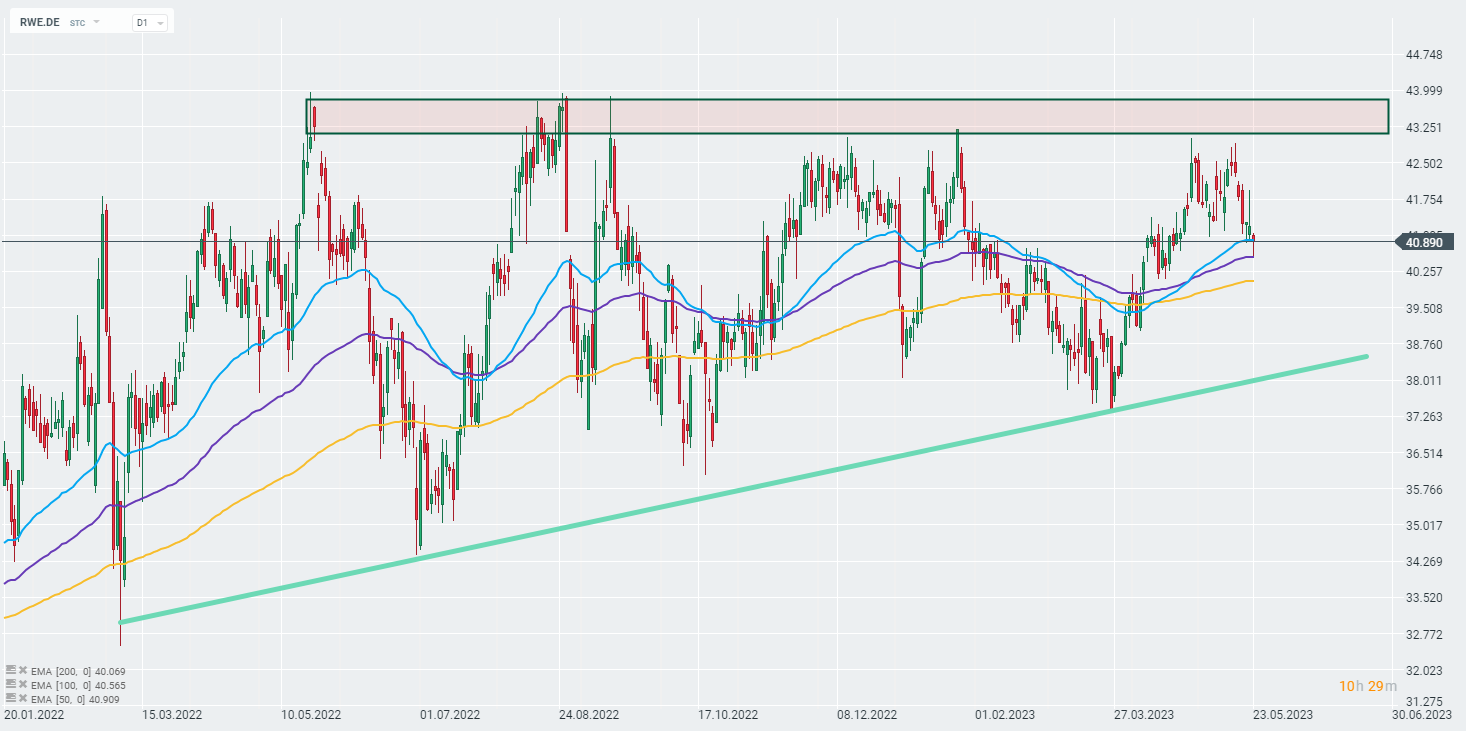Click the 42.502 price axis label
Viewport: 1466px width, 731px height.
tap(1423, 163)
